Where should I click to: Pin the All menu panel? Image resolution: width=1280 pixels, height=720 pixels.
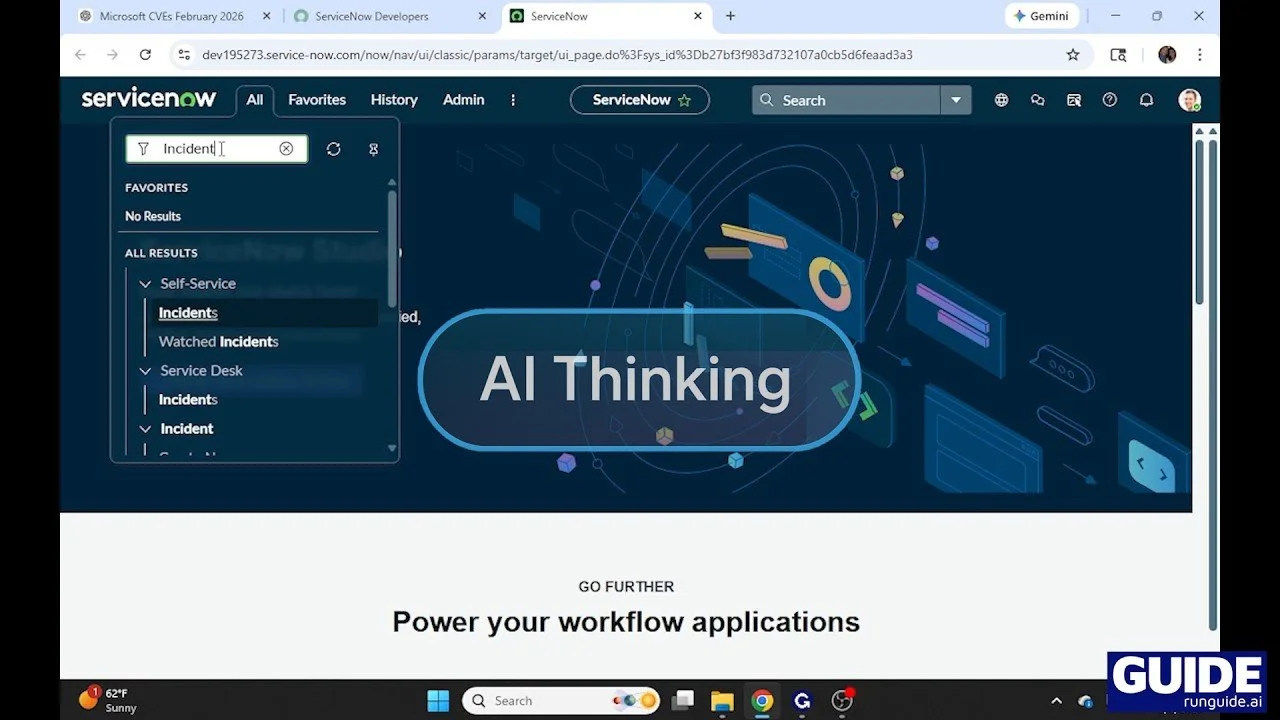pyautogui.click(x=374, y=149)
